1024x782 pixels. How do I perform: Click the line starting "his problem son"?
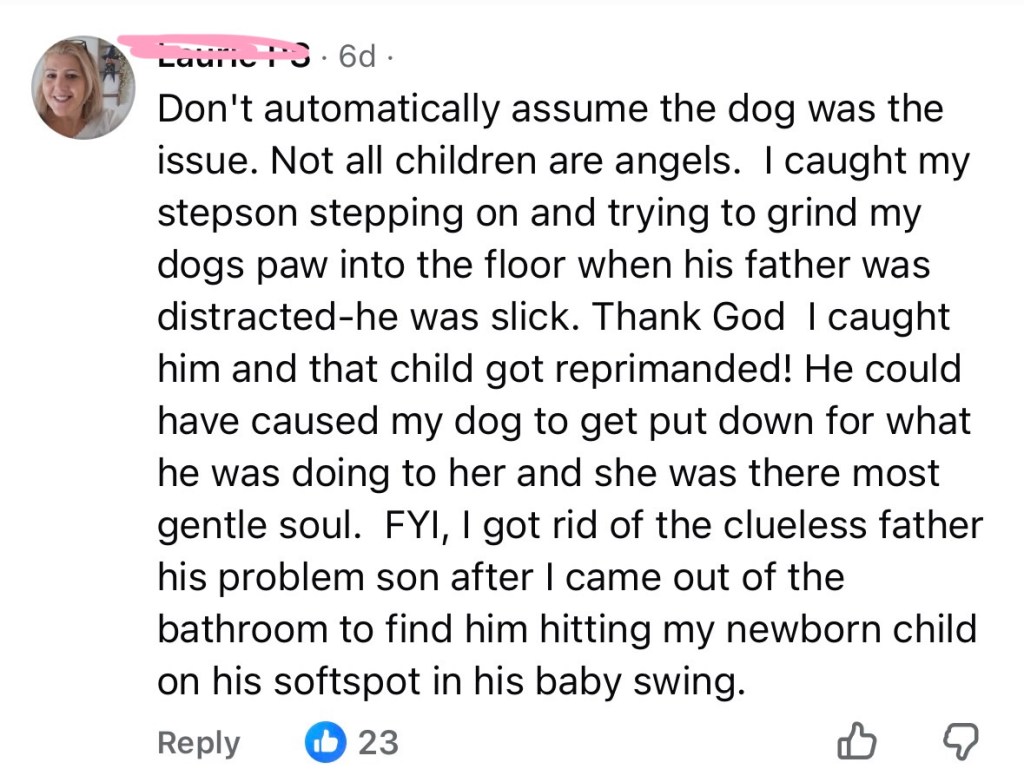[500, 577]
